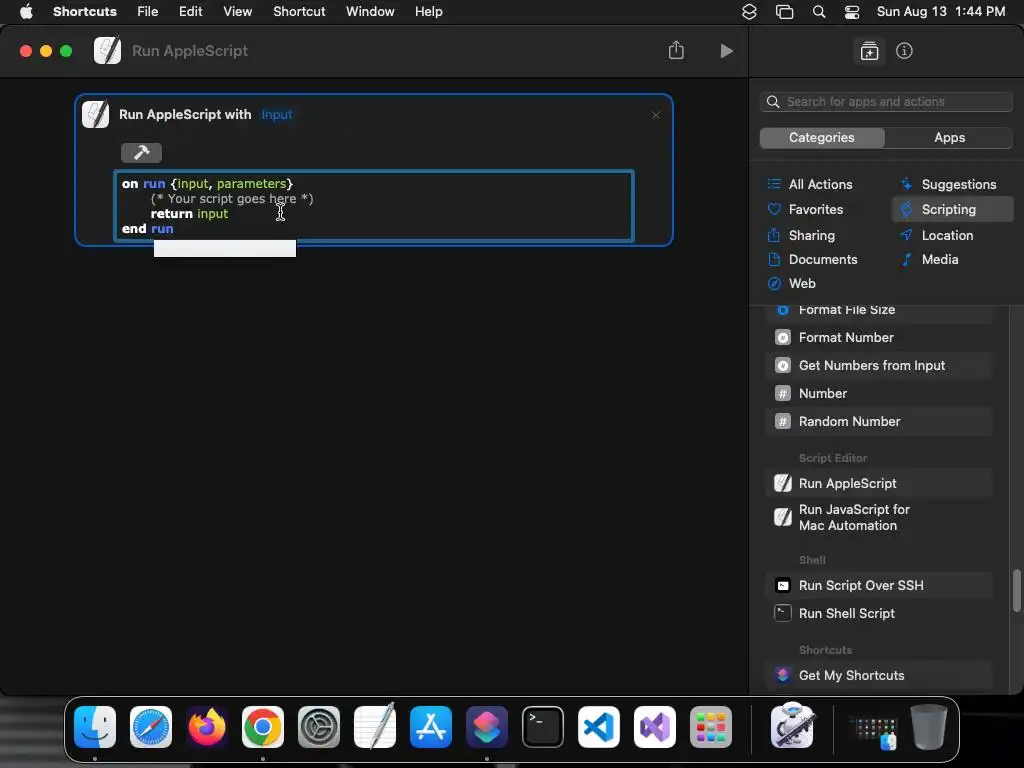The width and height of the screenshot is (1024, 768).
Task: Open the Shortcut menu
Action: tap(299, 12)
